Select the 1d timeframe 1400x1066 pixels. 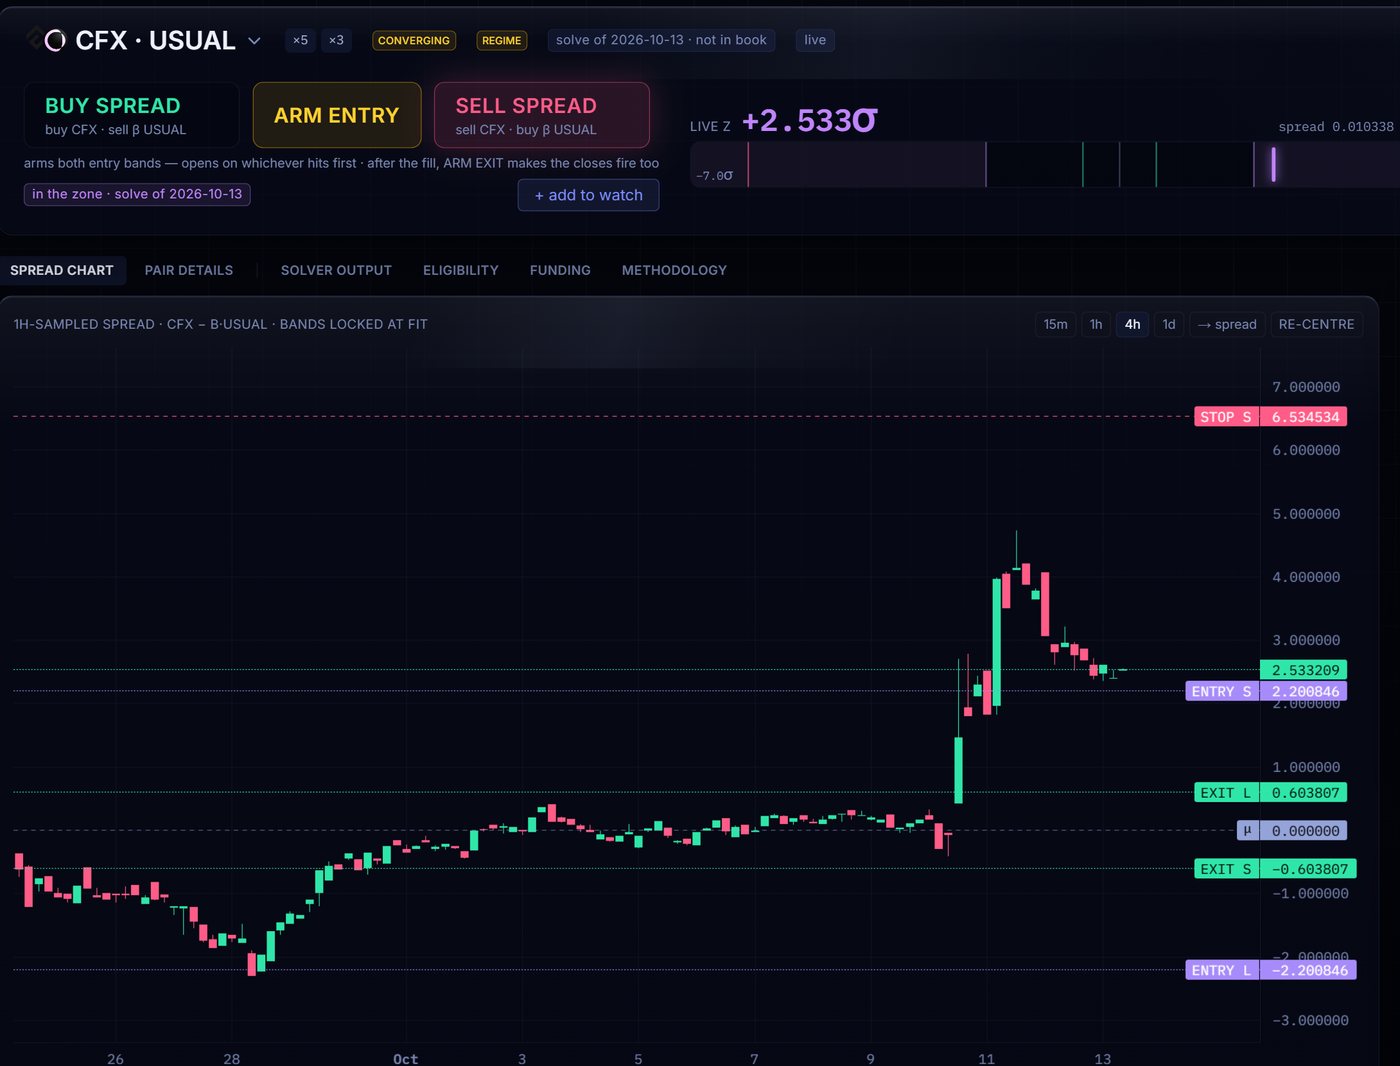[x=1169, y=324]
